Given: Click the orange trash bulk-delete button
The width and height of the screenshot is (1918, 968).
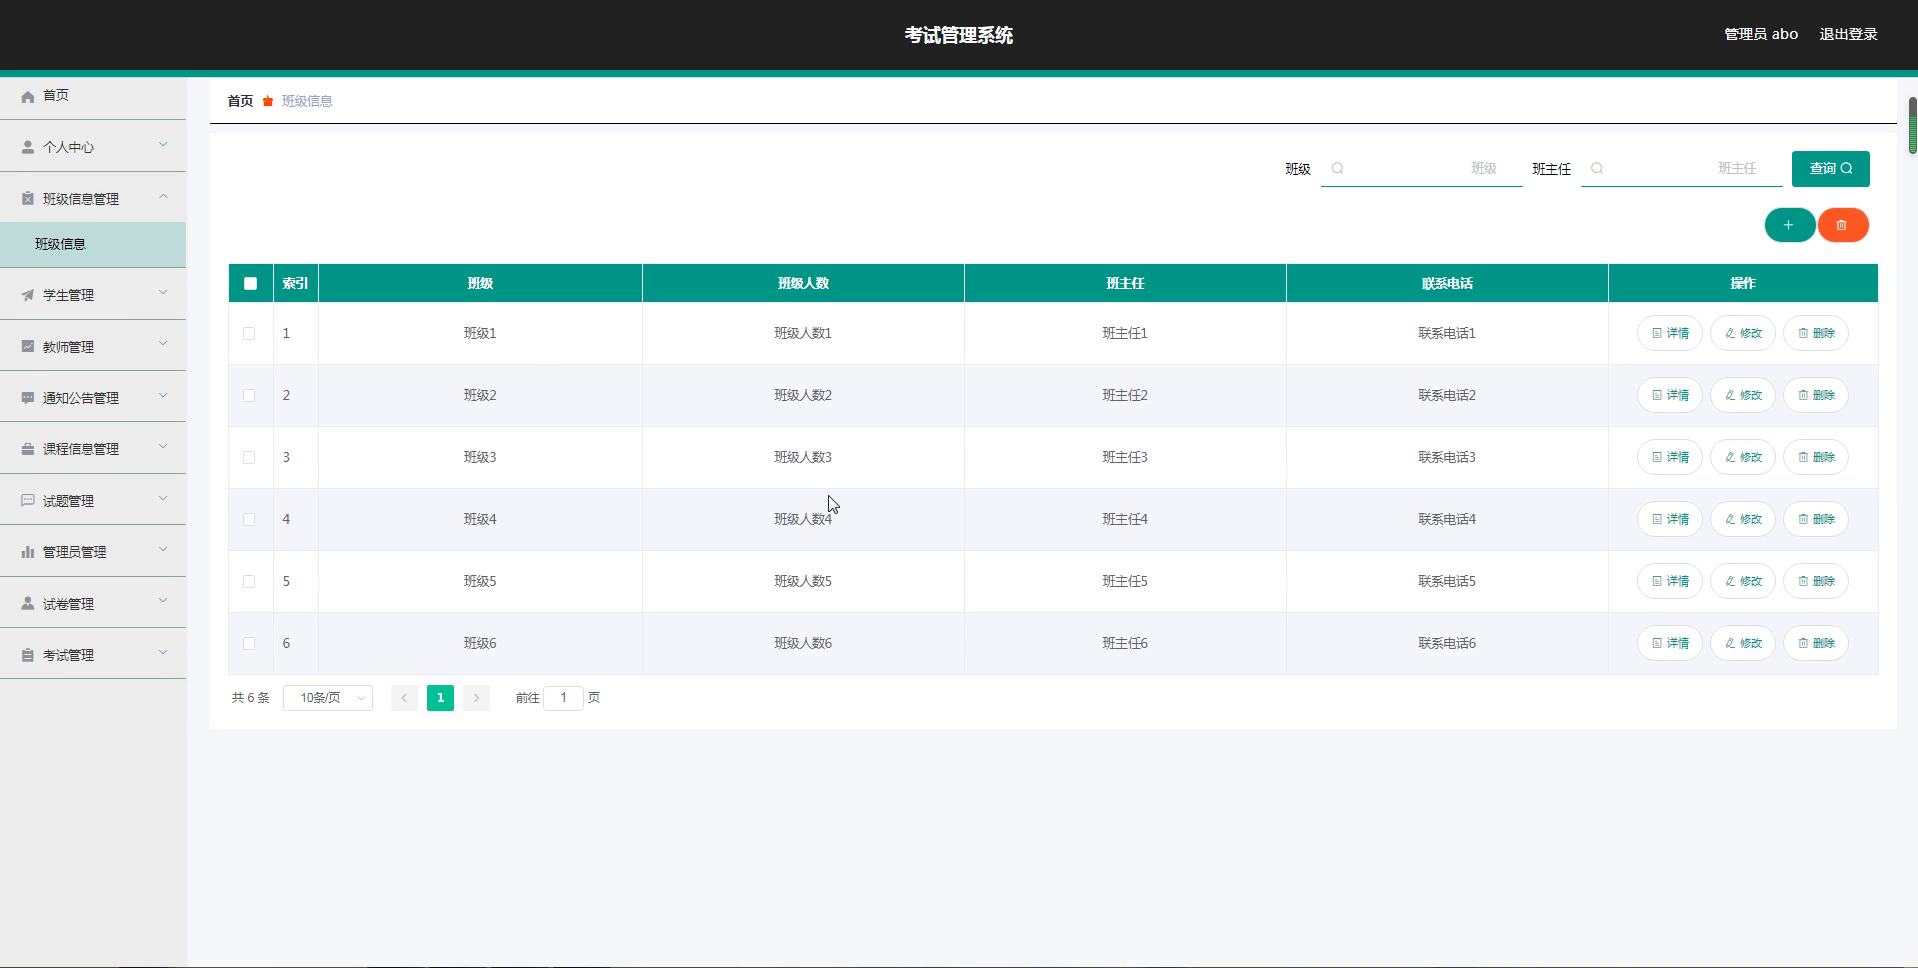Looking at the screenshot, I should coord(1842,225).
